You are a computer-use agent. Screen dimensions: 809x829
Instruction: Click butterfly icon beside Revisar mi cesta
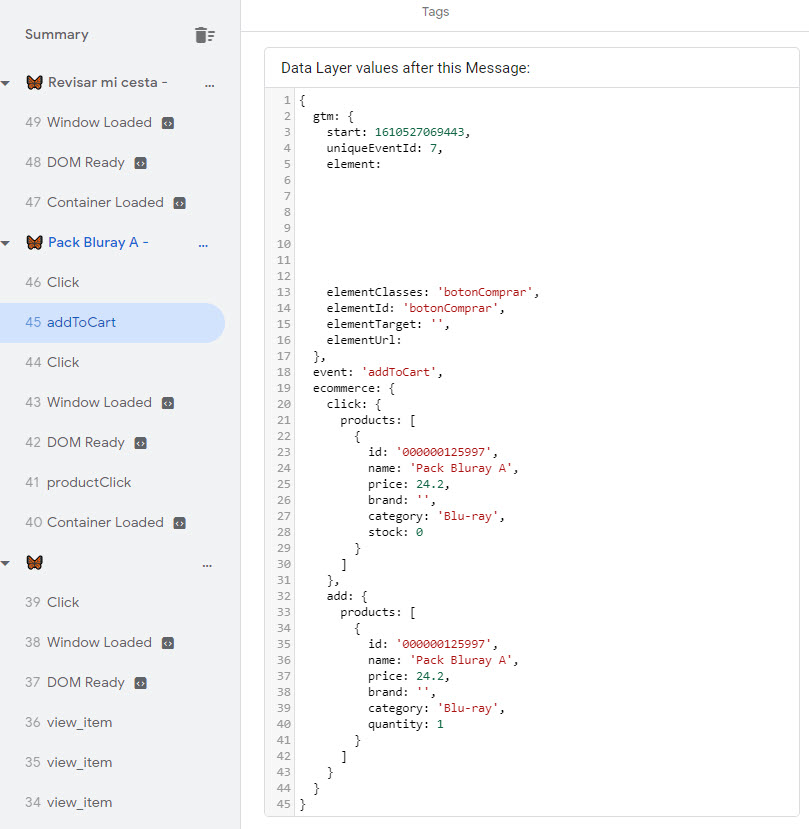coord(34,82)
